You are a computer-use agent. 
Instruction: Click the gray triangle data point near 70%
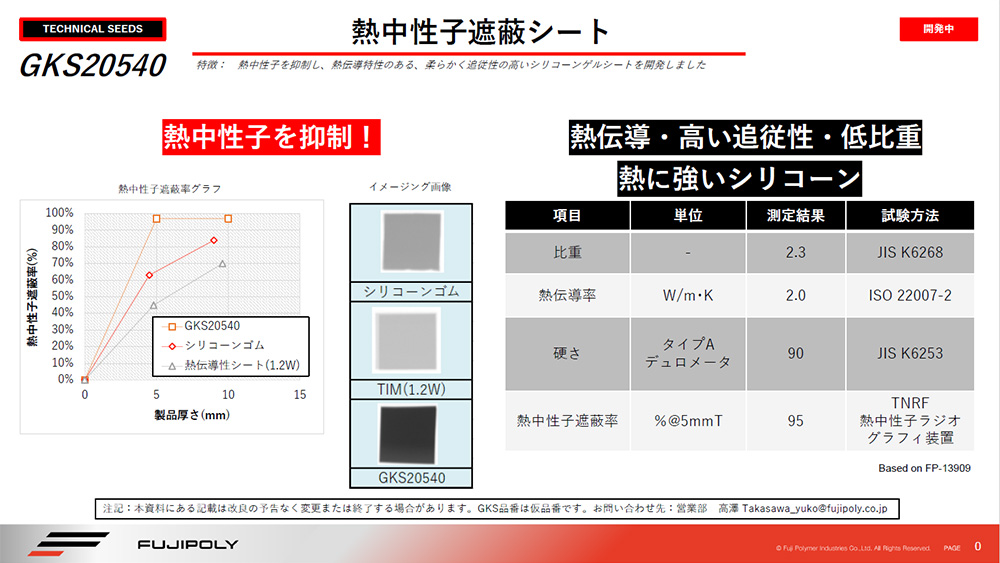coord(222,263)
